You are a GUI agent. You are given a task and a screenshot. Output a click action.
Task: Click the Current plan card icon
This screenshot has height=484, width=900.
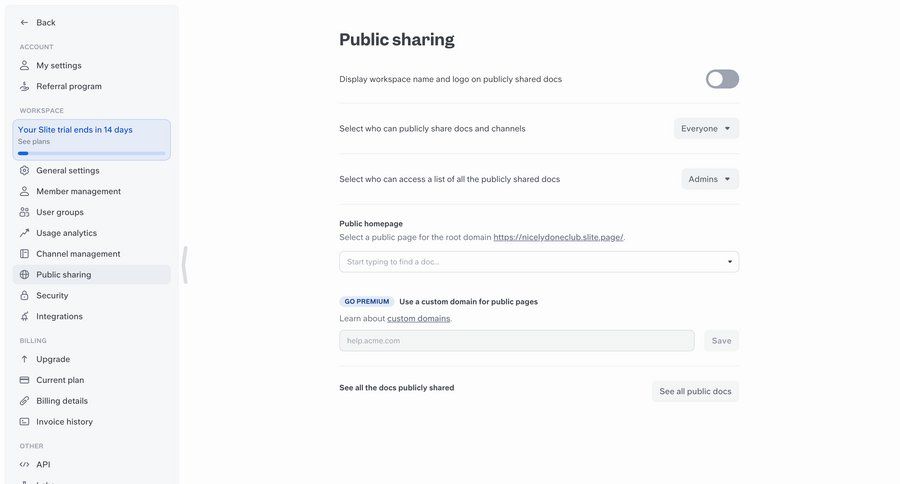tap(25, 380)
